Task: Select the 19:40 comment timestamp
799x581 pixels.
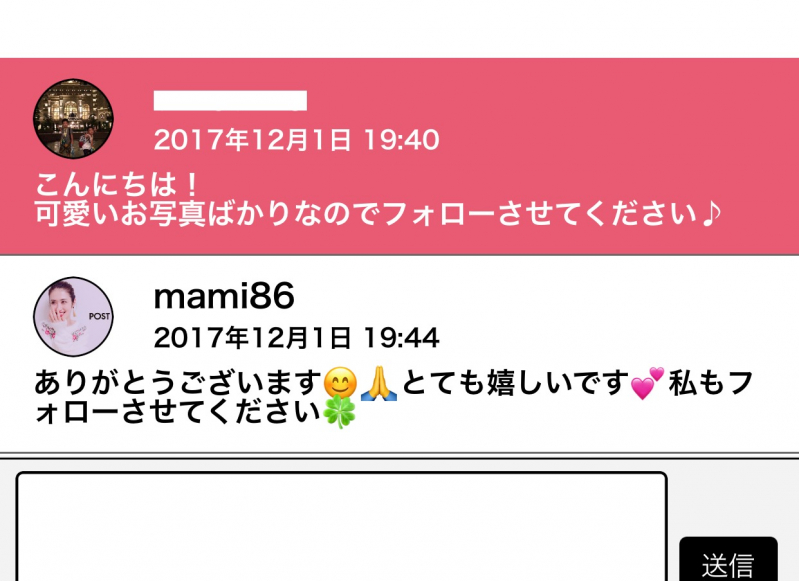Action: [x=296, y=140]
